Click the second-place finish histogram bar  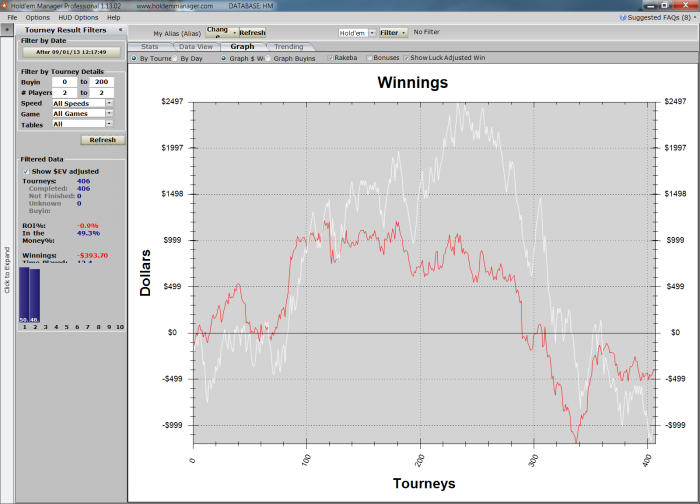tap(35, 296)
